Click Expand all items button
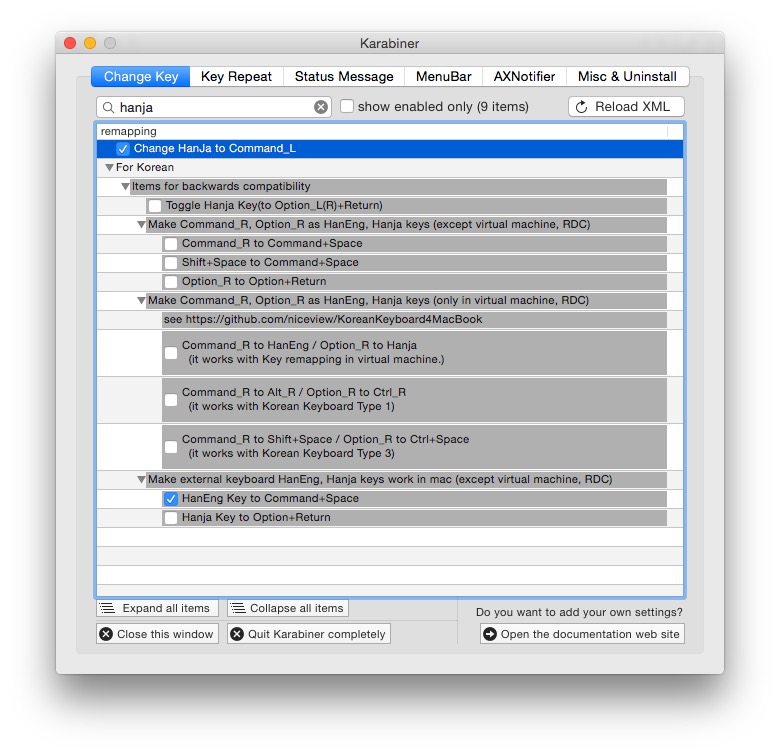 click(x=157, y=608)
